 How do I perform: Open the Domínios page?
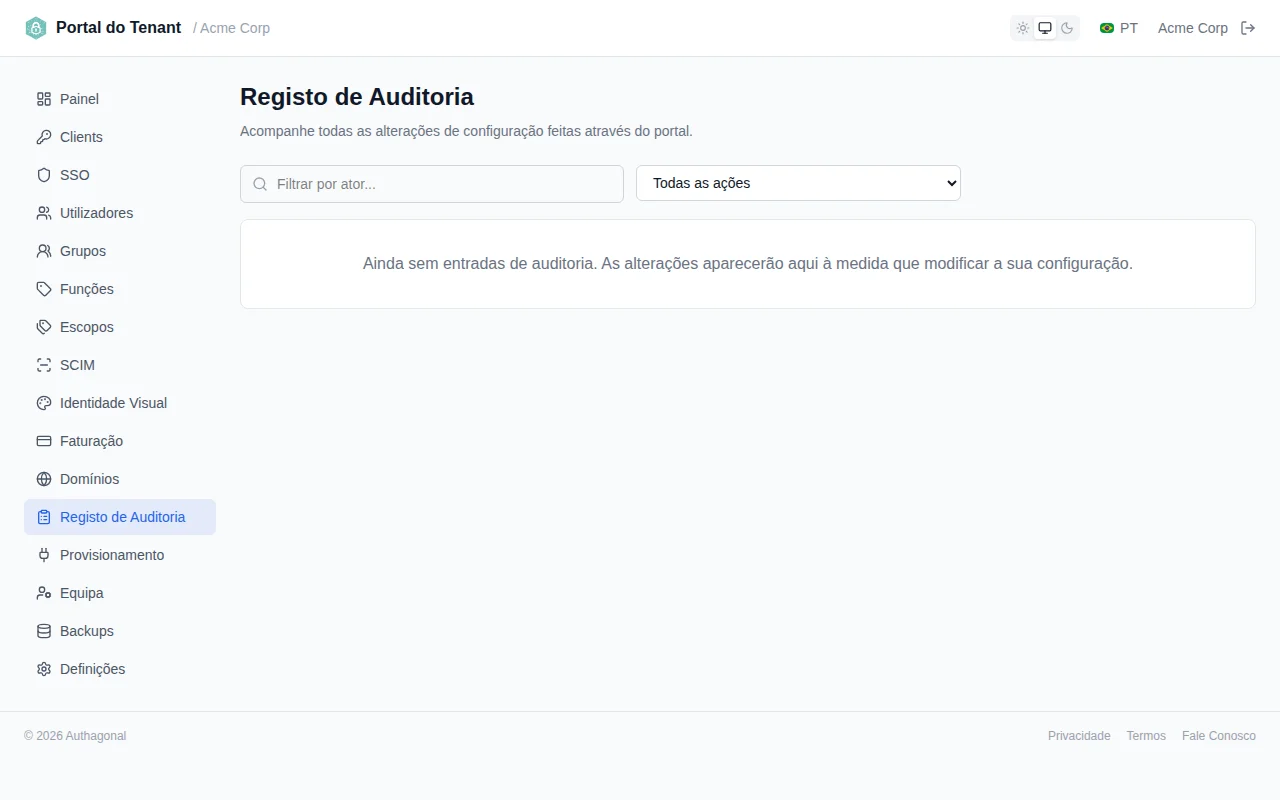[120, 479]
